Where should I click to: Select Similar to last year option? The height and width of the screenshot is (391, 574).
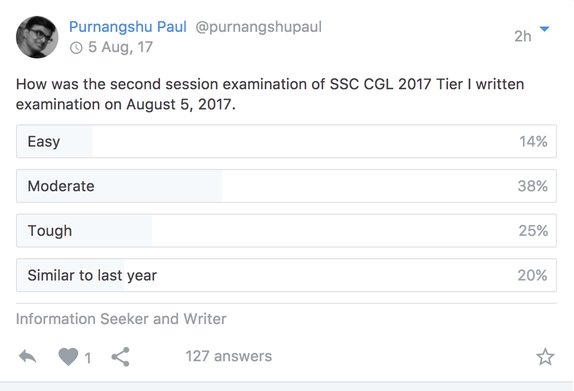pos(286,275)
